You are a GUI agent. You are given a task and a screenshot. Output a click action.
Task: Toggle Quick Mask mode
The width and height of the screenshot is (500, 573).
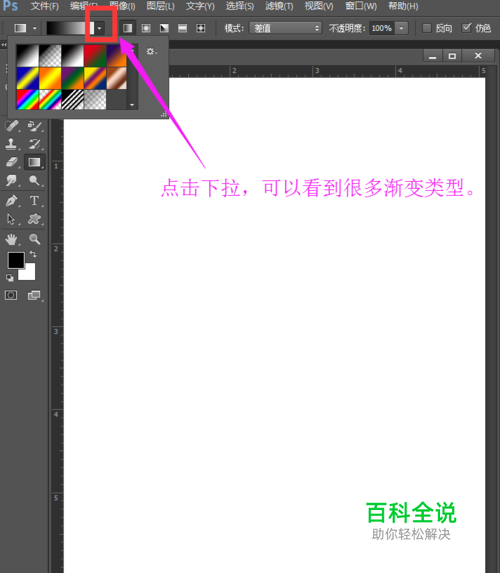coord(11,295)
